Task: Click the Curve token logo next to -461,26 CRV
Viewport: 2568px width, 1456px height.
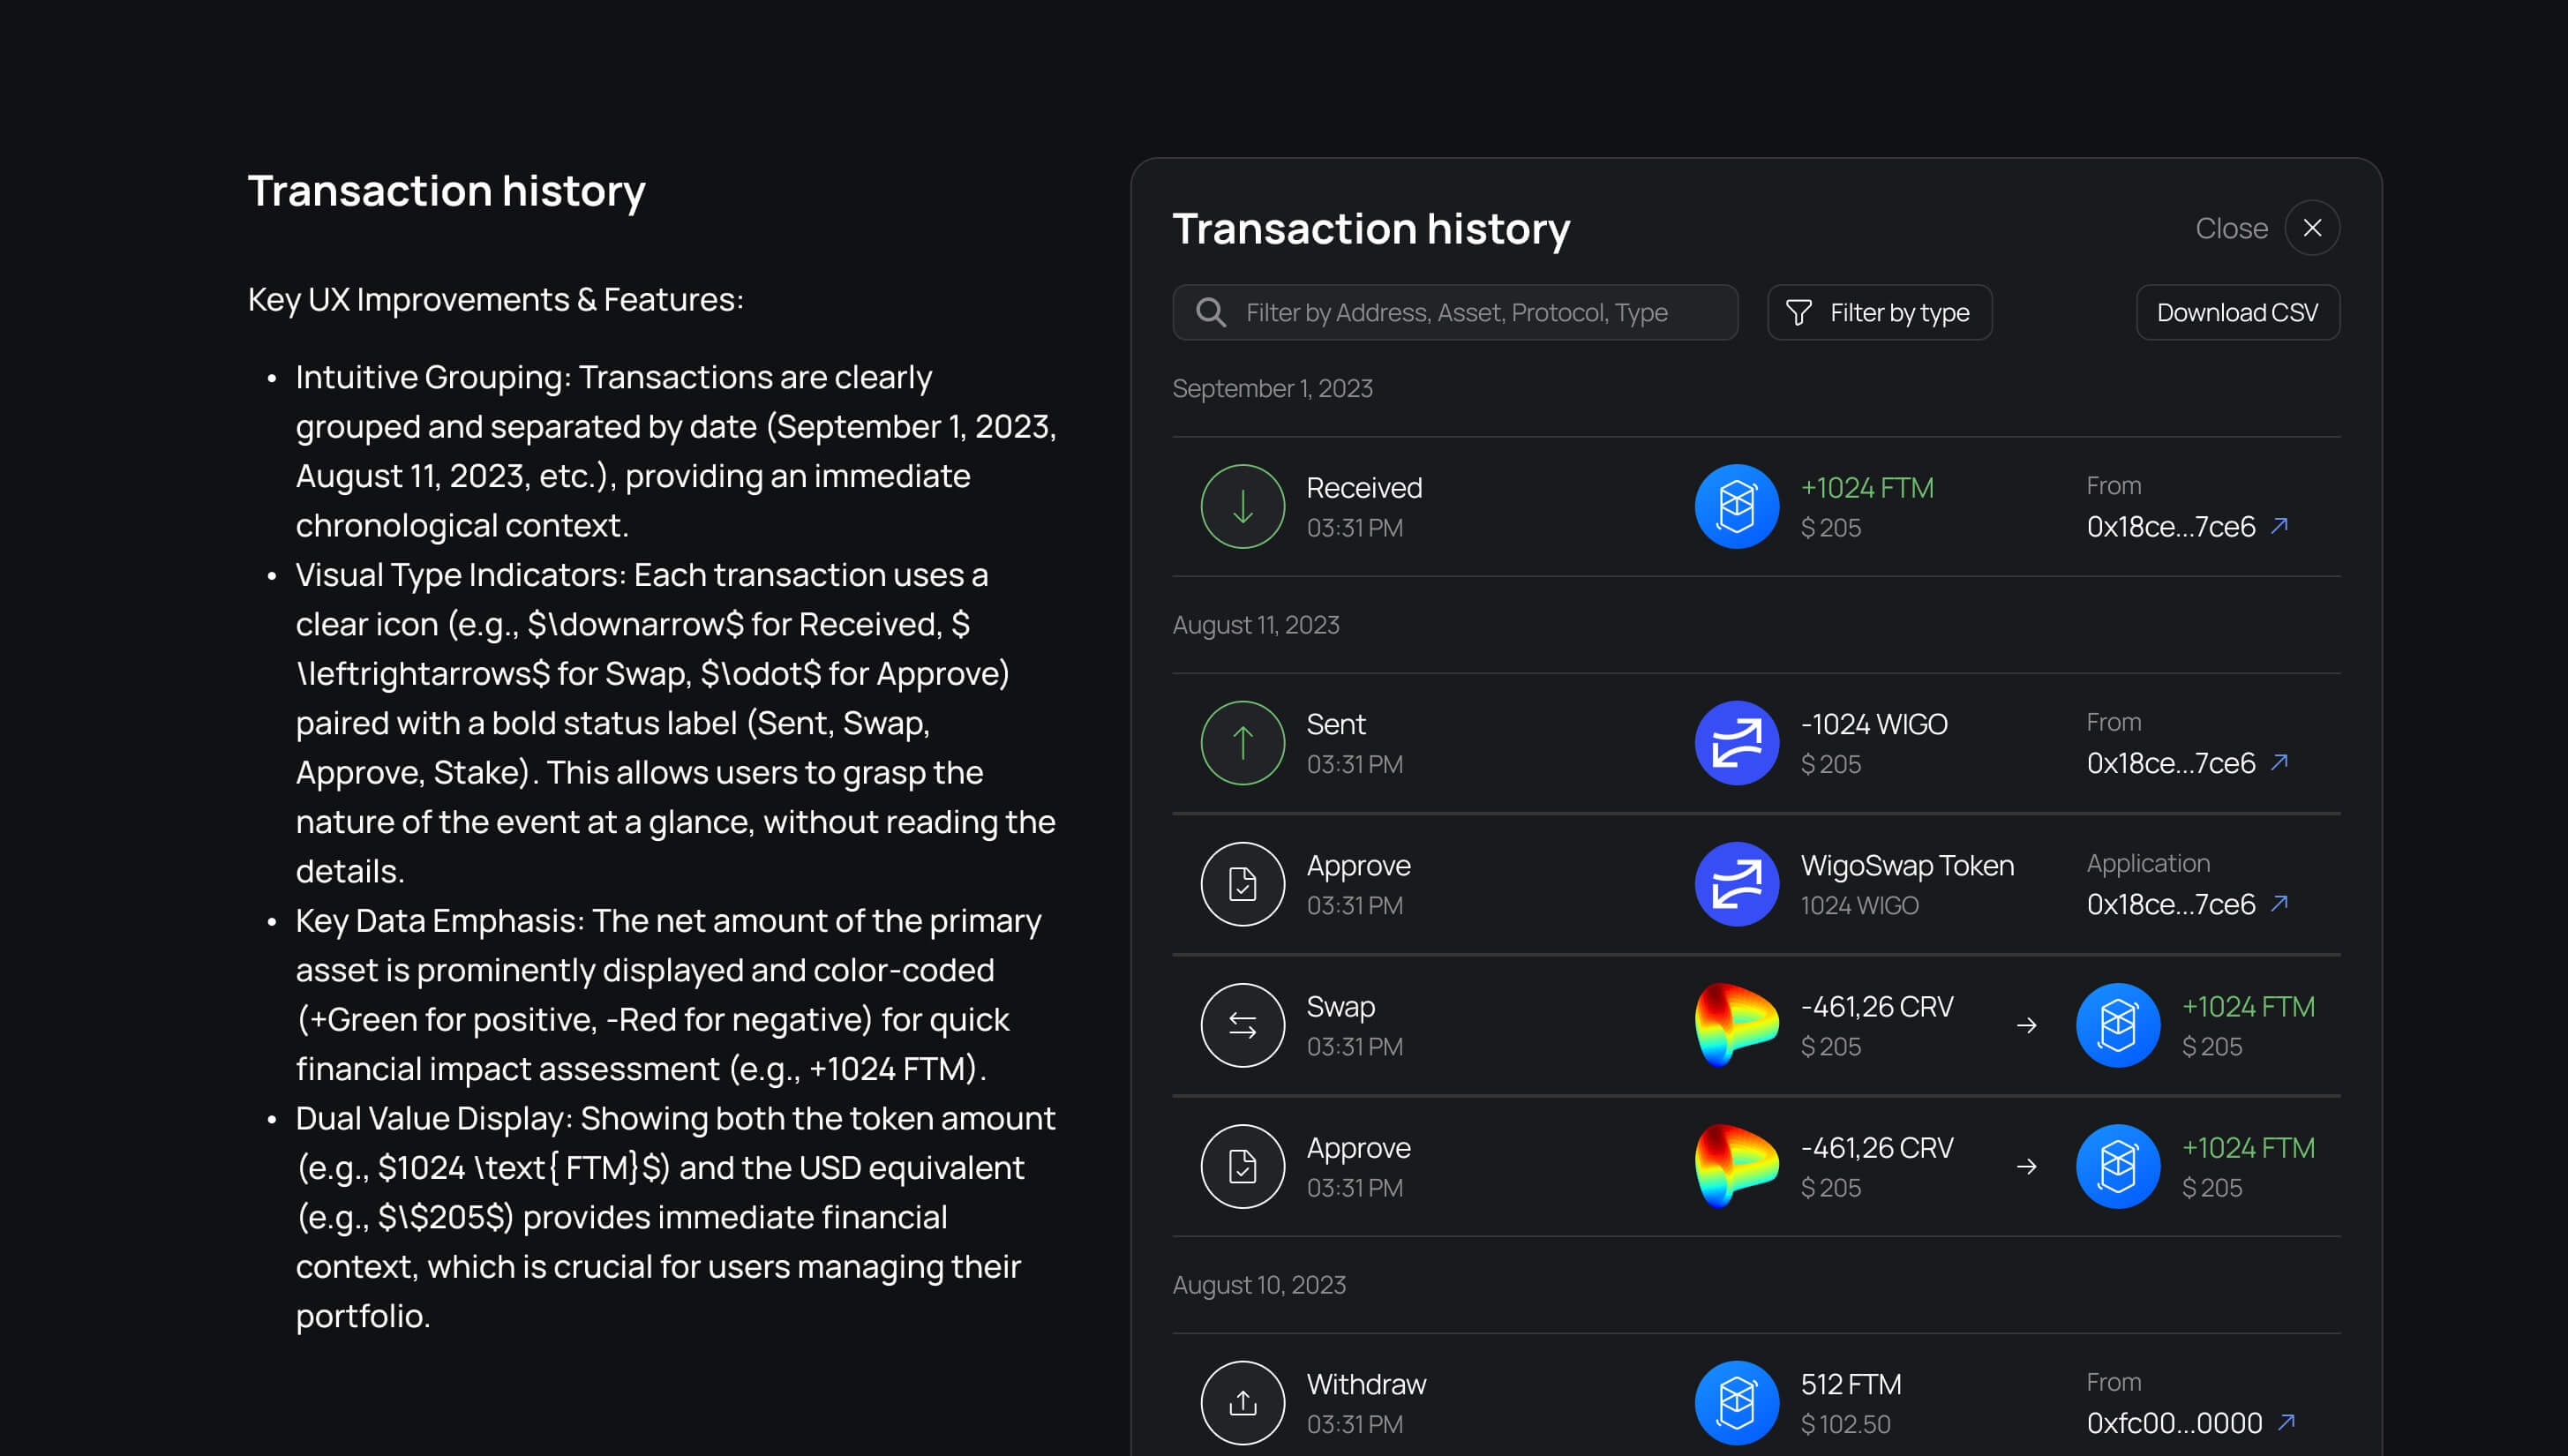Action: [x=1736, y=1025]
